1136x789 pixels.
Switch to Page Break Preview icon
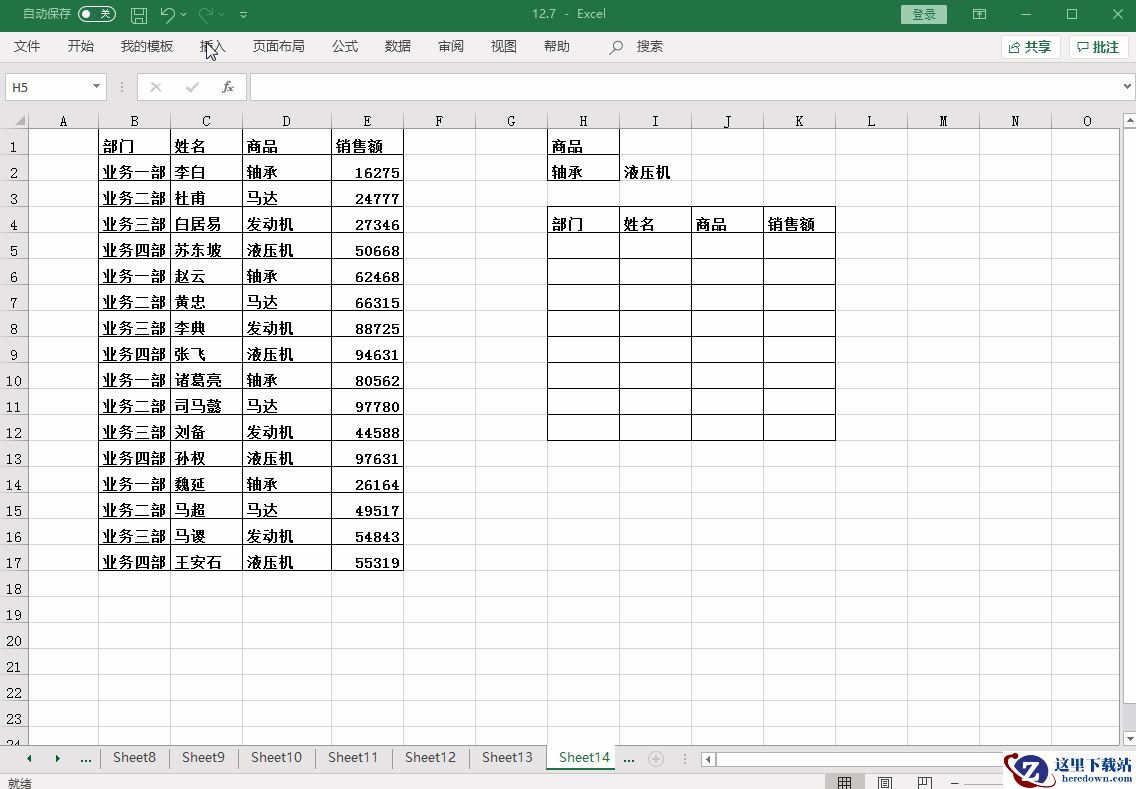point(924,782)
